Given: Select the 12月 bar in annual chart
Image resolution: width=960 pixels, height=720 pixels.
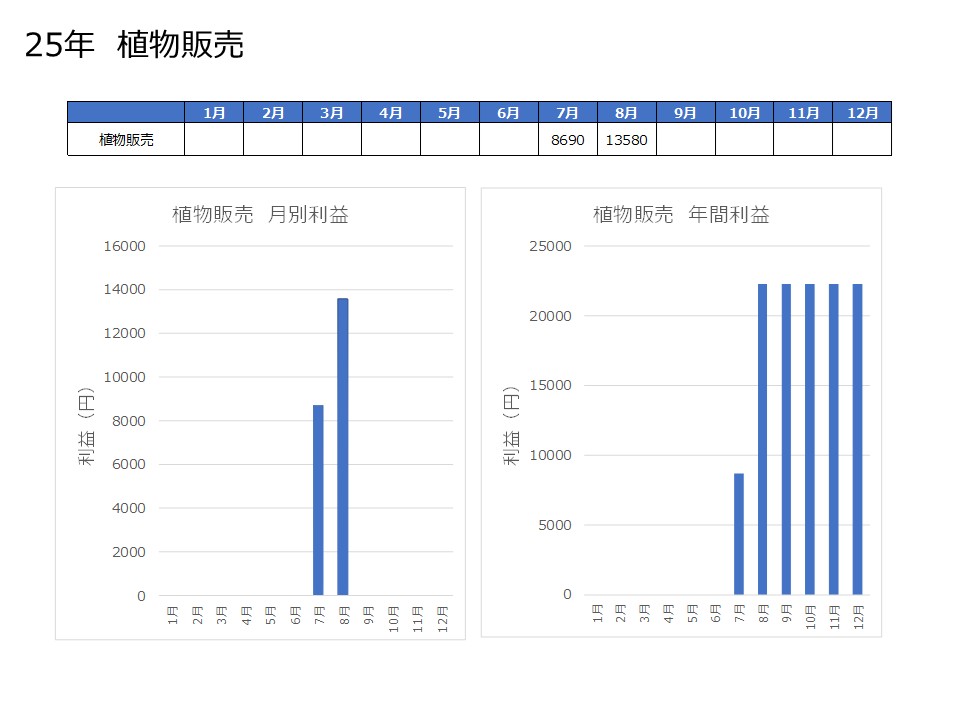Looking at the screenshot, I should [858, 439].
